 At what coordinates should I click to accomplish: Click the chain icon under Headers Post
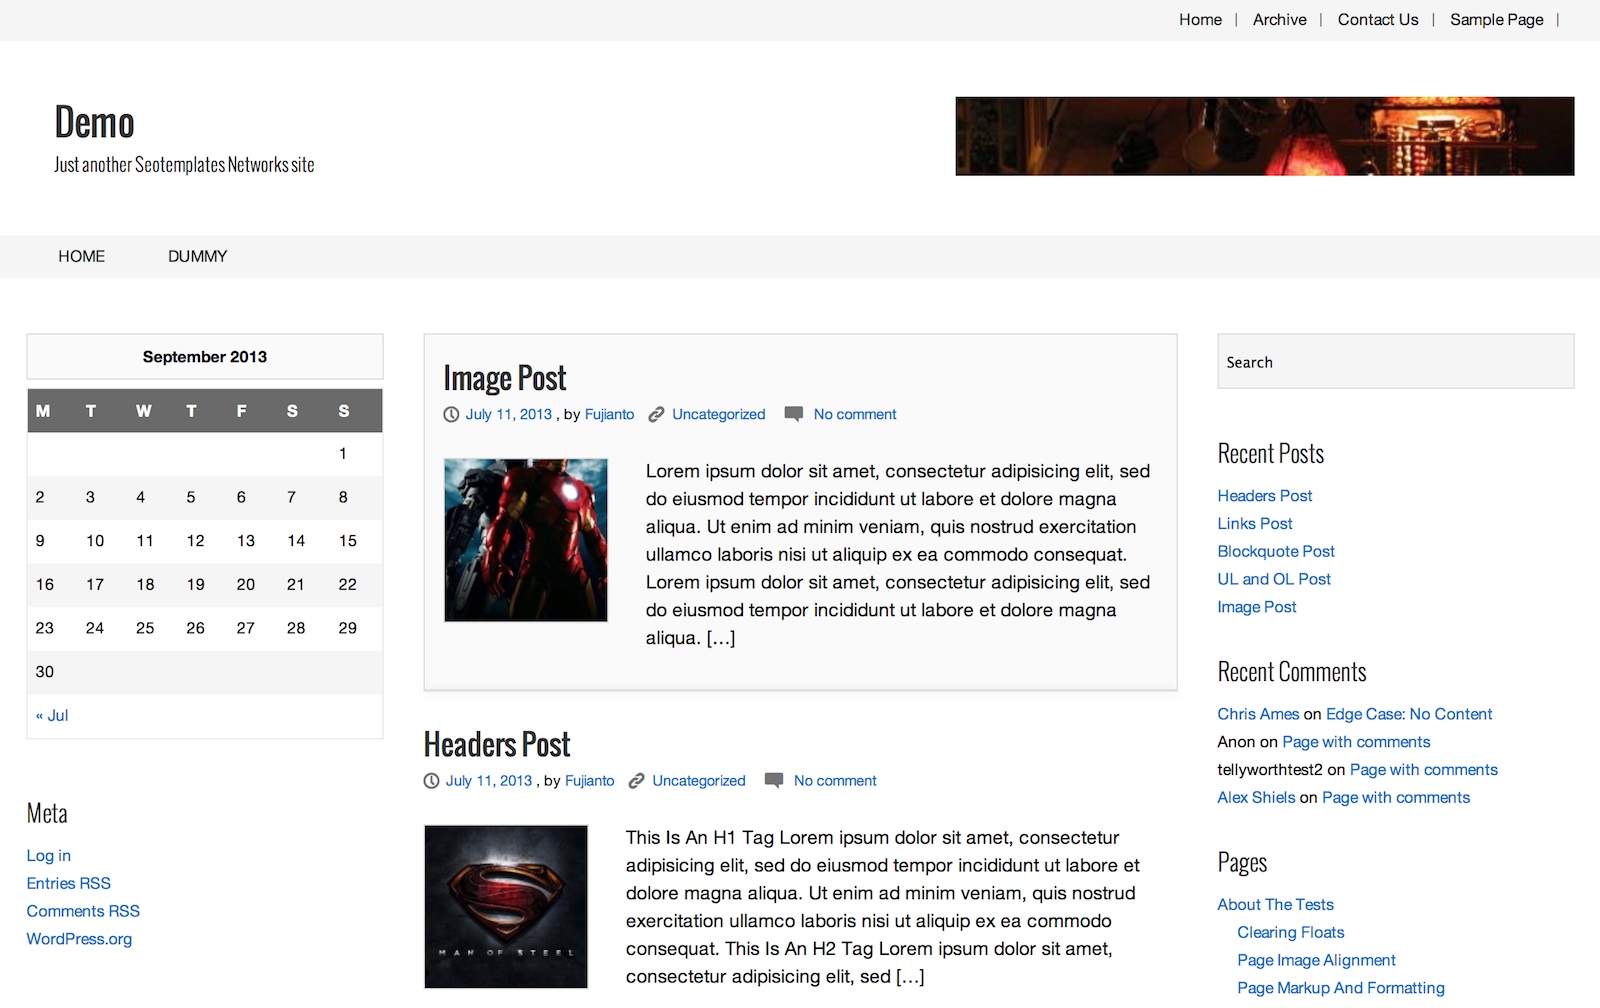tap(636, 781)
